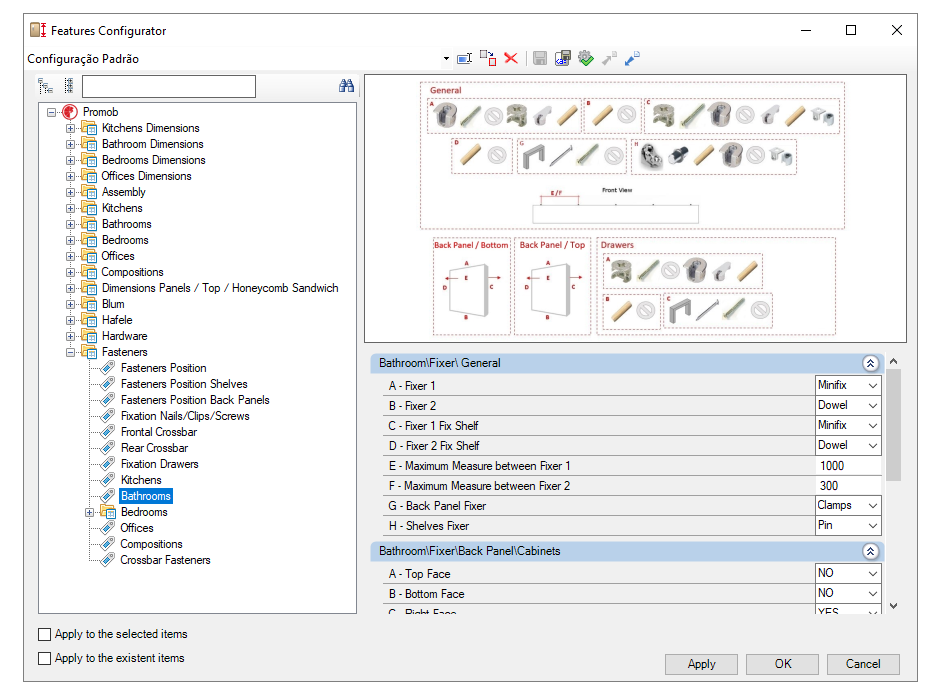Open the A - Fixer 1 dropdown
Screen dimensions: 925x689
(873, 386)
